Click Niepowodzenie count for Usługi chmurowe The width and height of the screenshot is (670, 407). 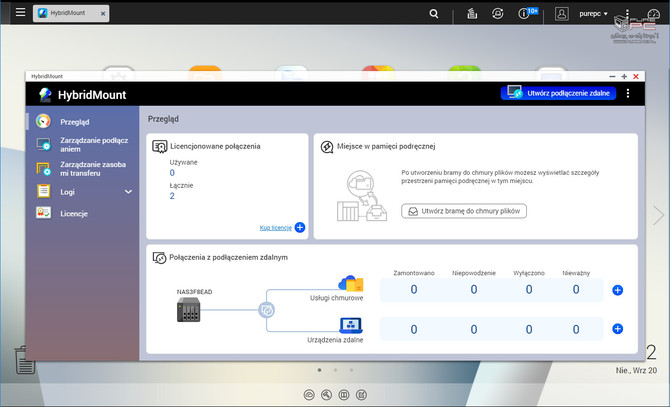(x=474, y=290)
